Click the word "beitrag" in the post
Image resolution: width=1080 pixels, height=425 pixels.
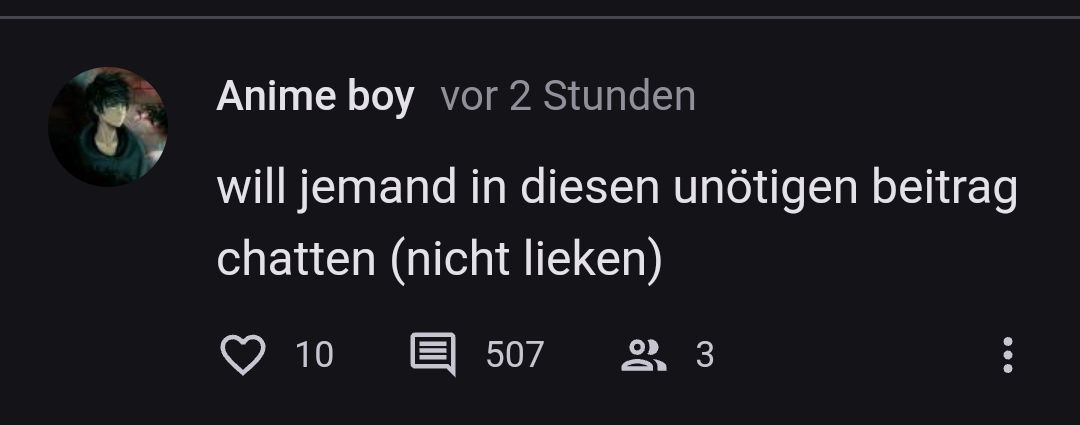[945, 188]
